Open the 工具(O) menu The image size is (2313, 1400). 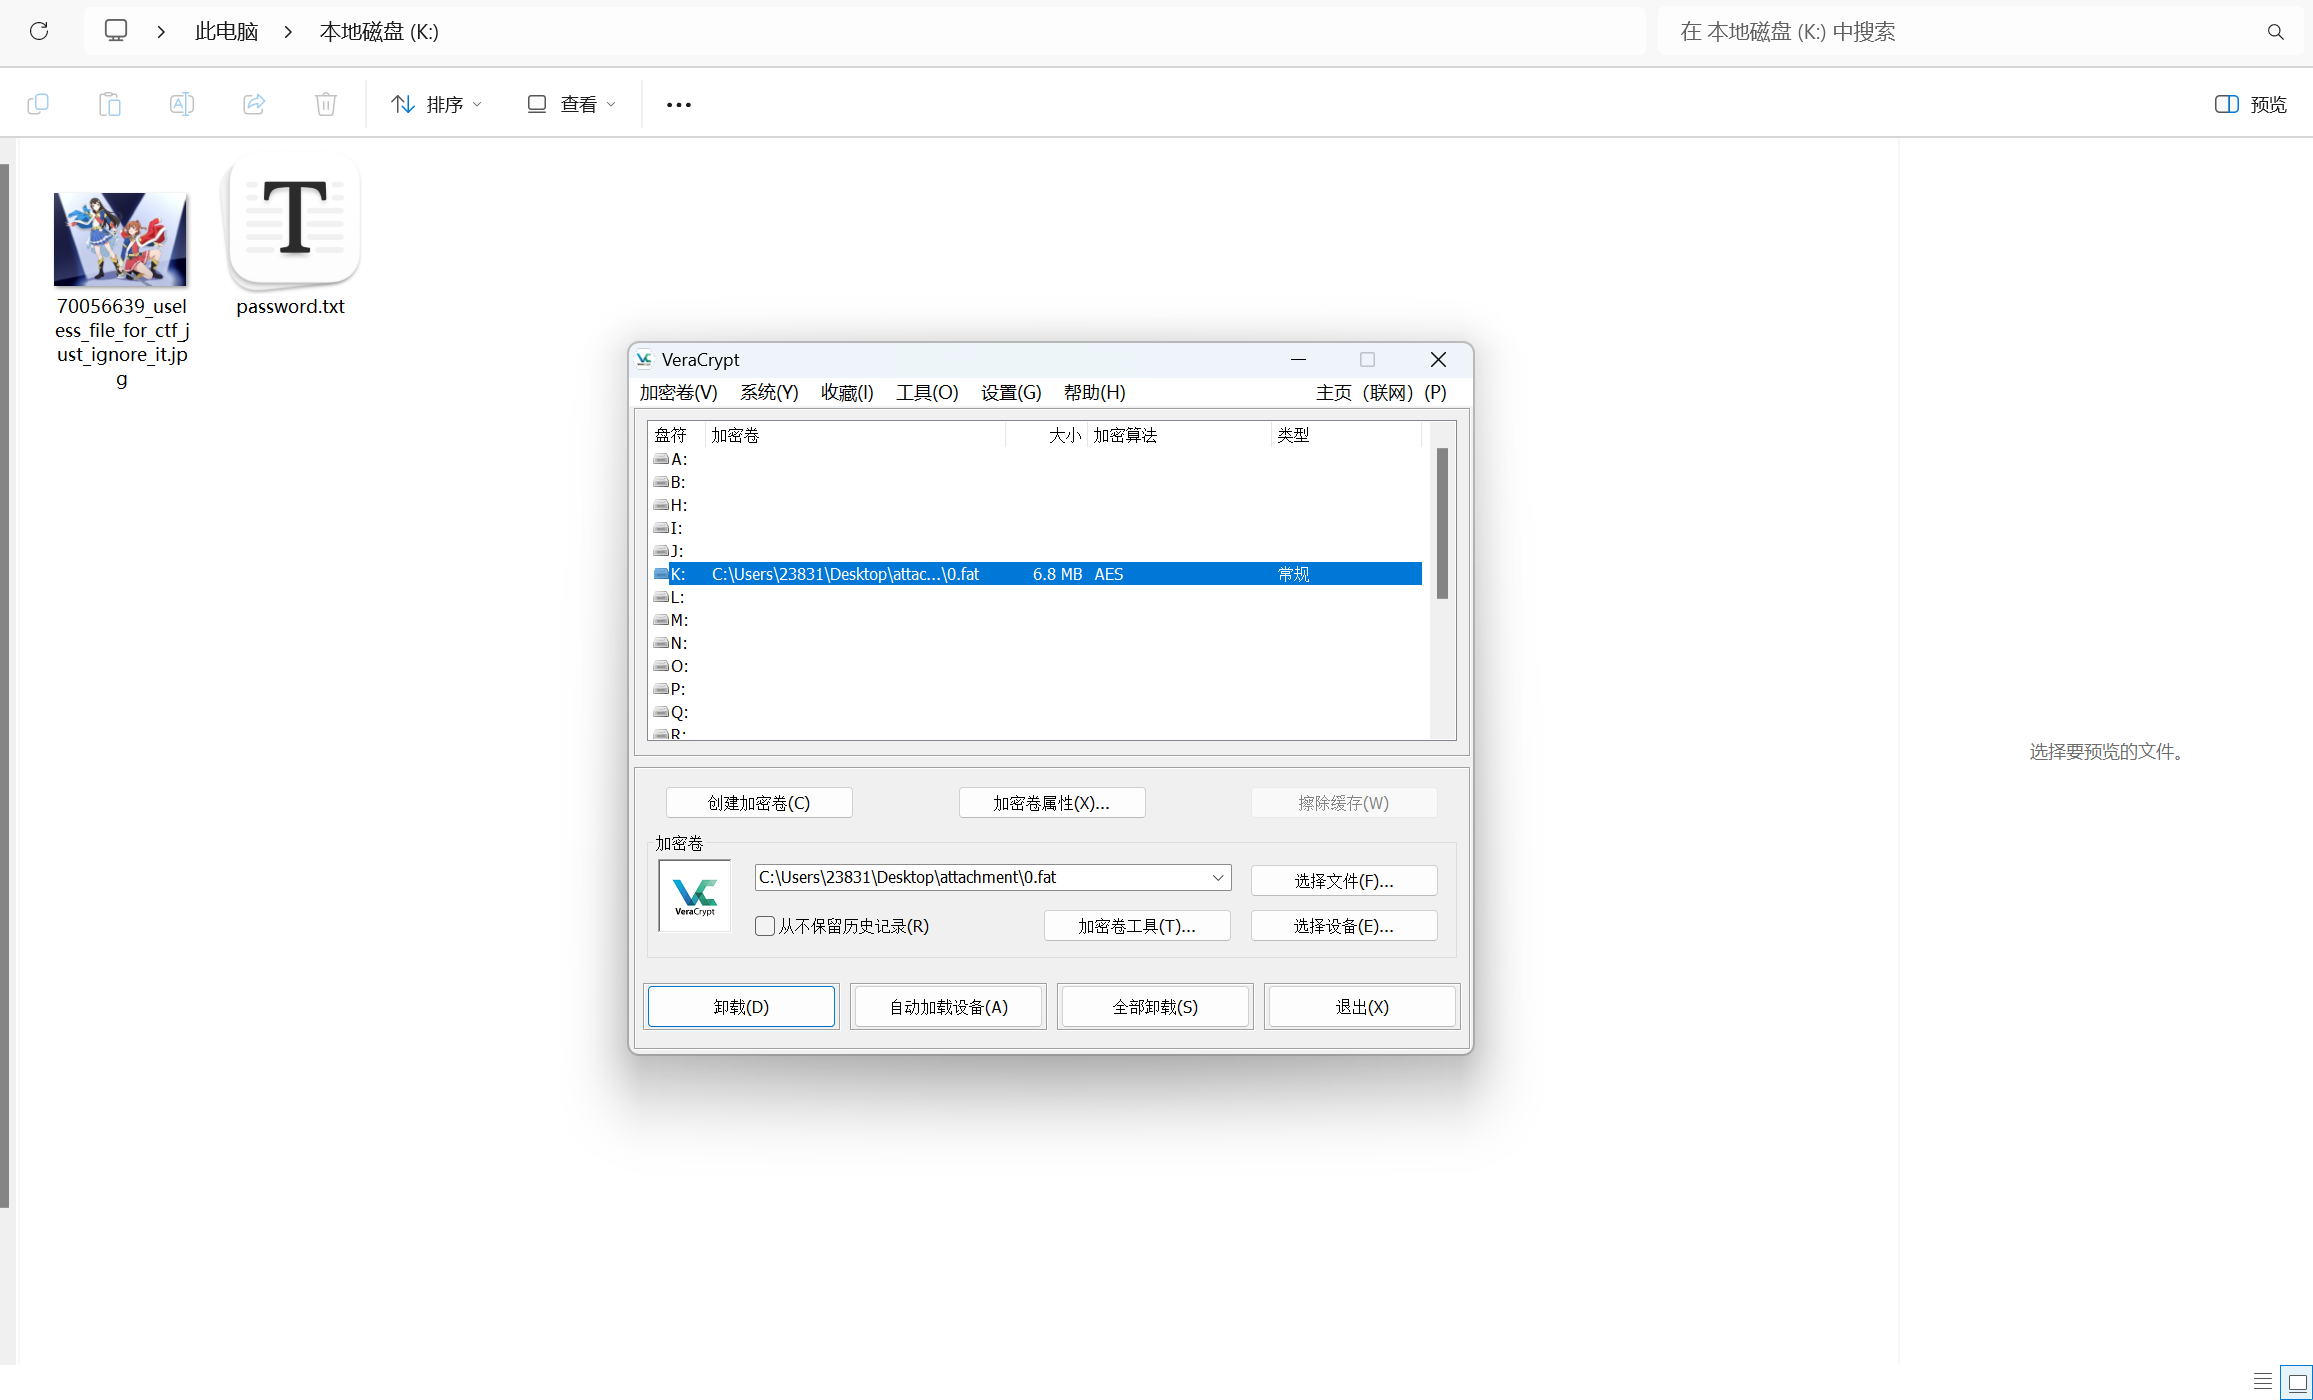point(927,393)
